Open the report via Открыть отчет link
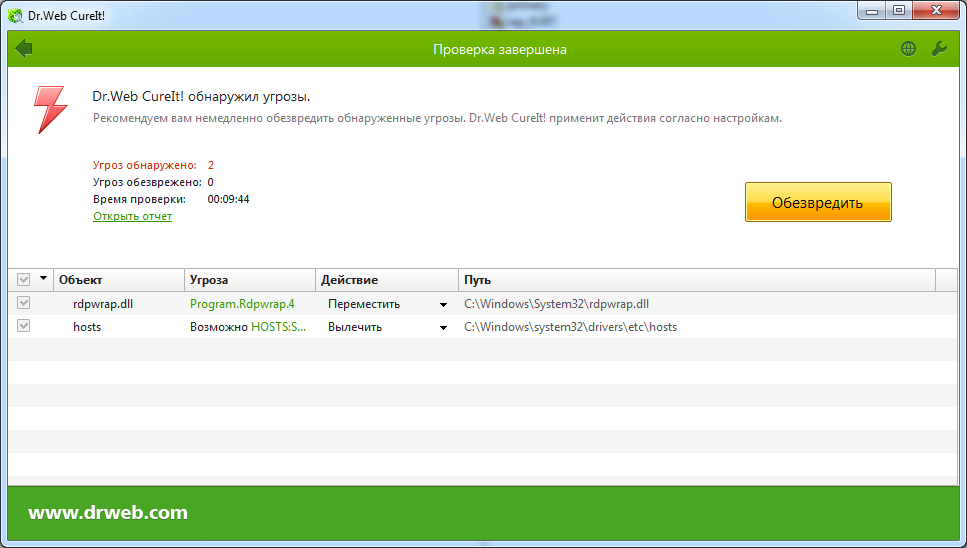Screen dimensions: 967x548 point(133,216)
